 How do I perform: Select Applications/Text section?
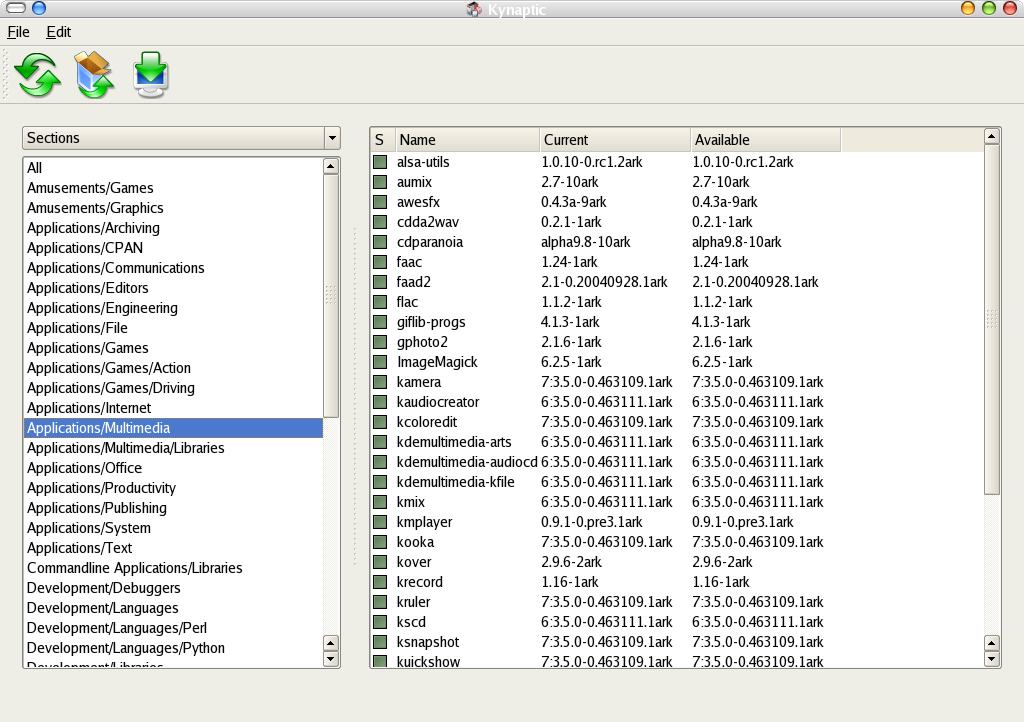173,548
